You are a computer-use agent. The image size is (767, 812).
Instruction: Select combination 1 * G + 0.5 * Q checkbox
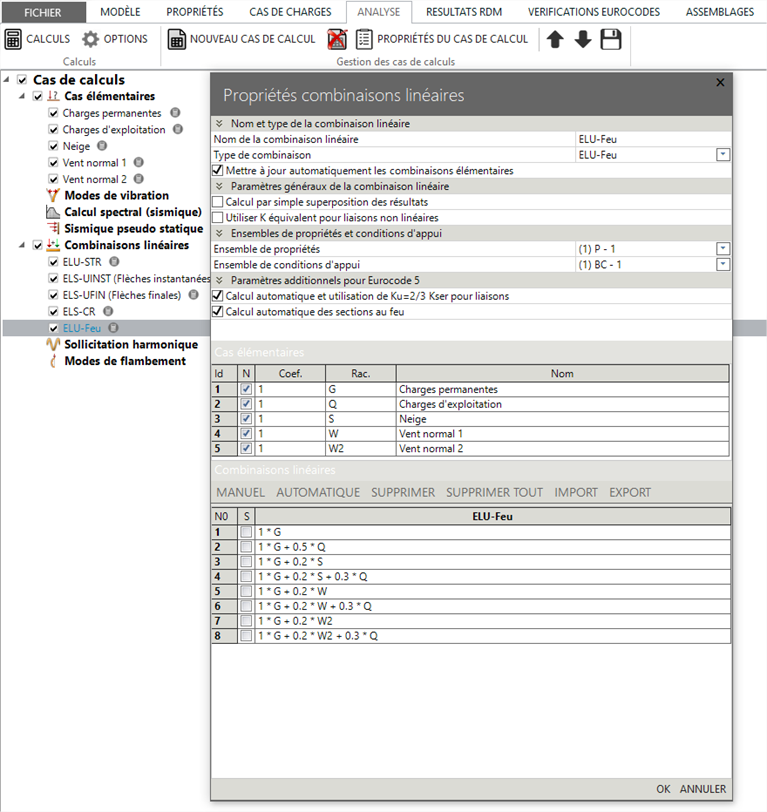[x=246, y=547]
